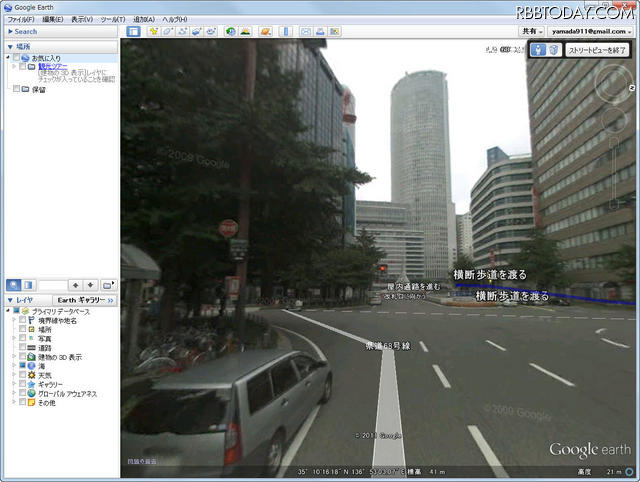Enable the 境界線や地名 layer checkbox
Screen dimensions: 640x482
[22, 320]
